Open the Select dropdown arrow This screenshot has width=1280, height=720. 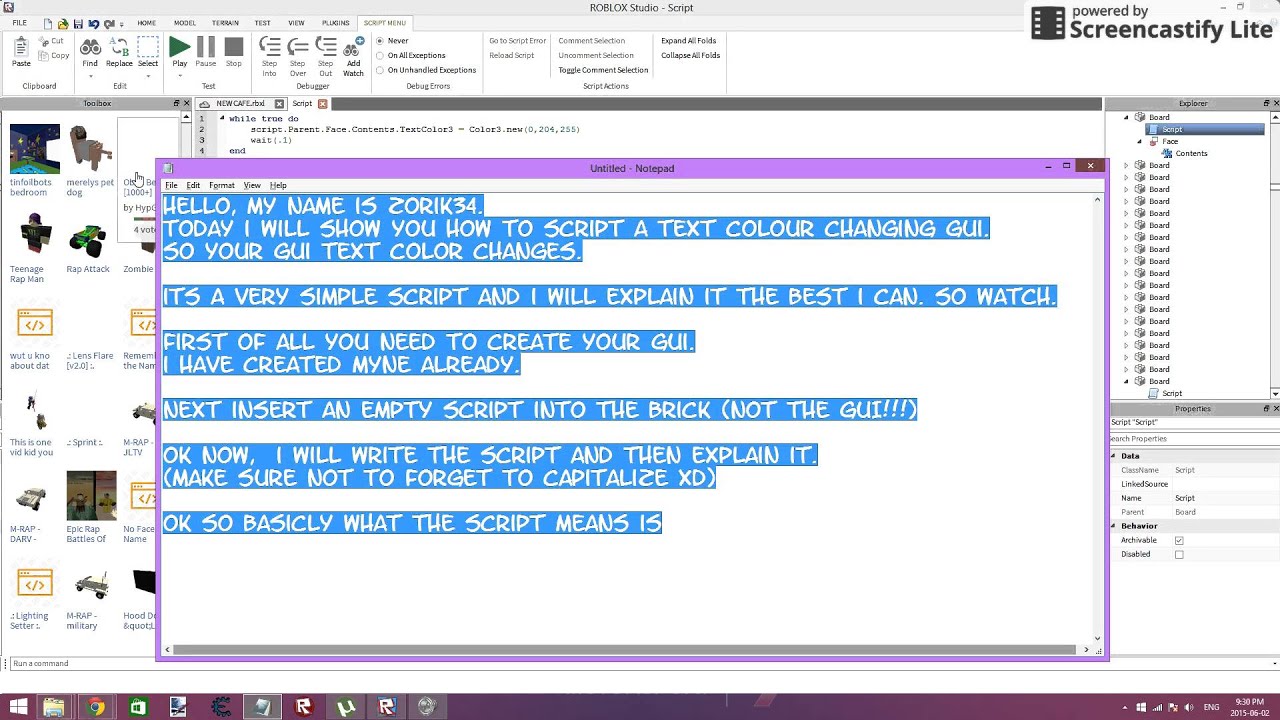pyautogui.click(x=148, y=76)
